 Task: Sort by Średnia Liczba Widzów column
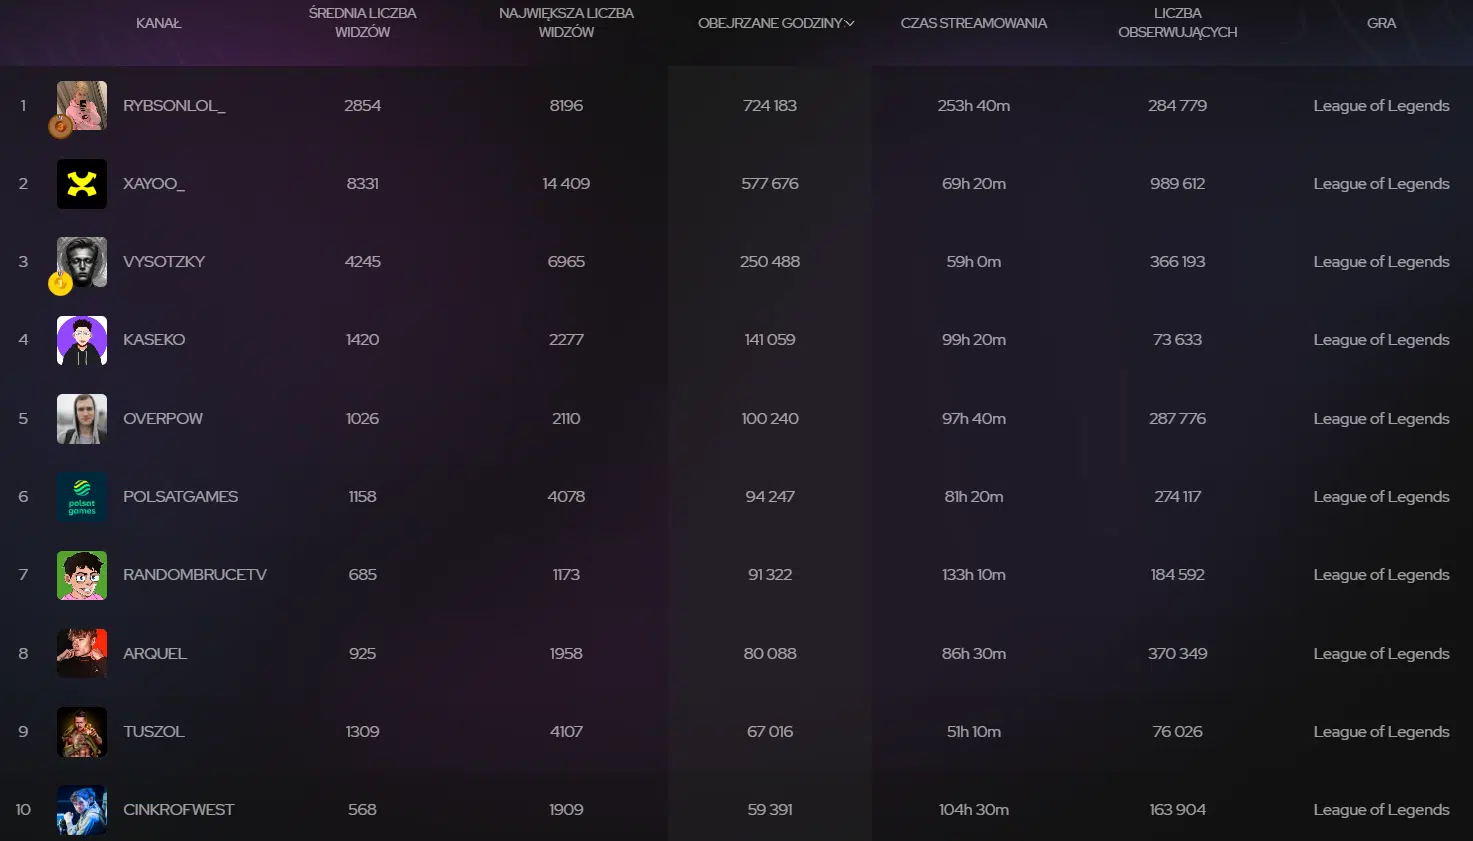click(x=362, y=22)
